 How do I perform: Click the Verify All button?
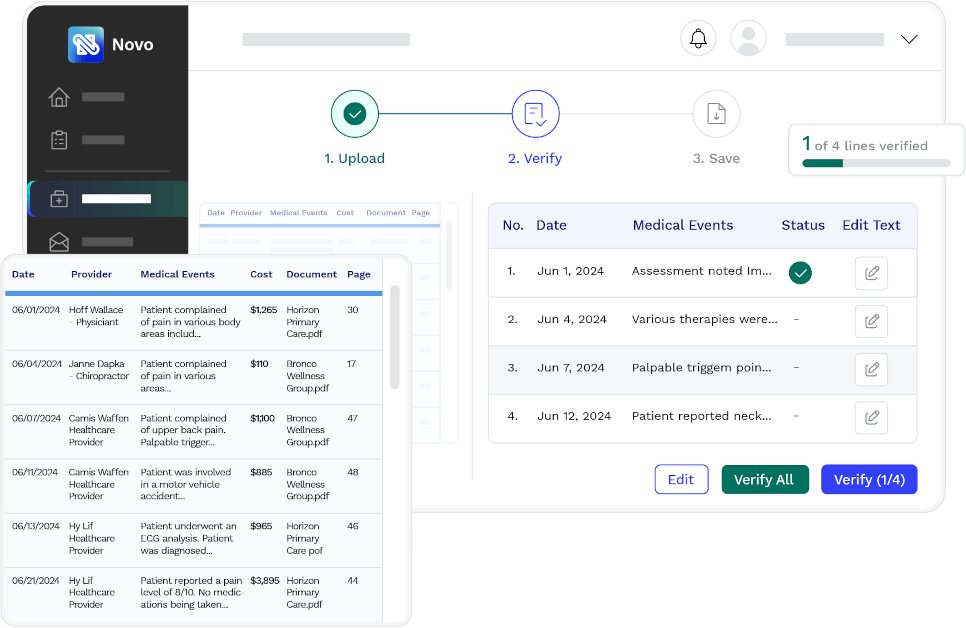coord(765,479)
